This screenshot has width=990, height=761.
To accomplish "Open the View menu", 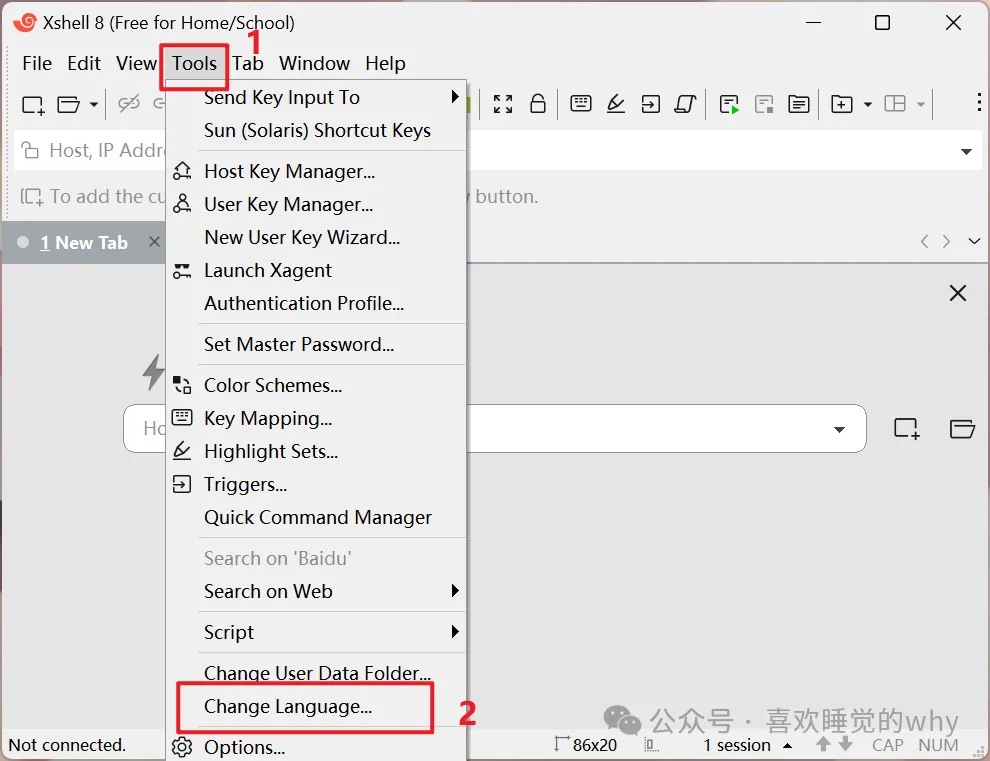I will [136, 63].
